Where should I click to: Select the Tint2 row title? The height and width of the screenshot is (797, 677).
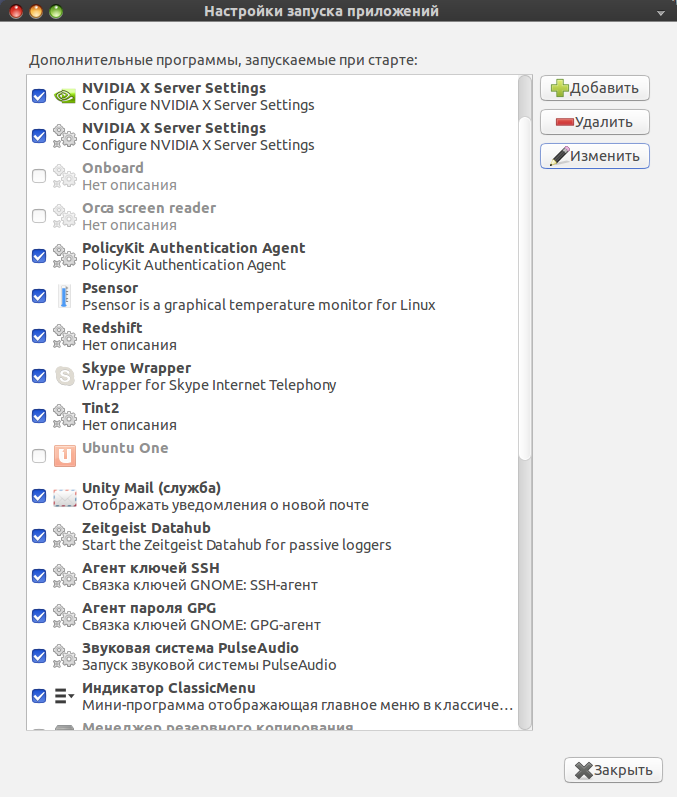101,408
